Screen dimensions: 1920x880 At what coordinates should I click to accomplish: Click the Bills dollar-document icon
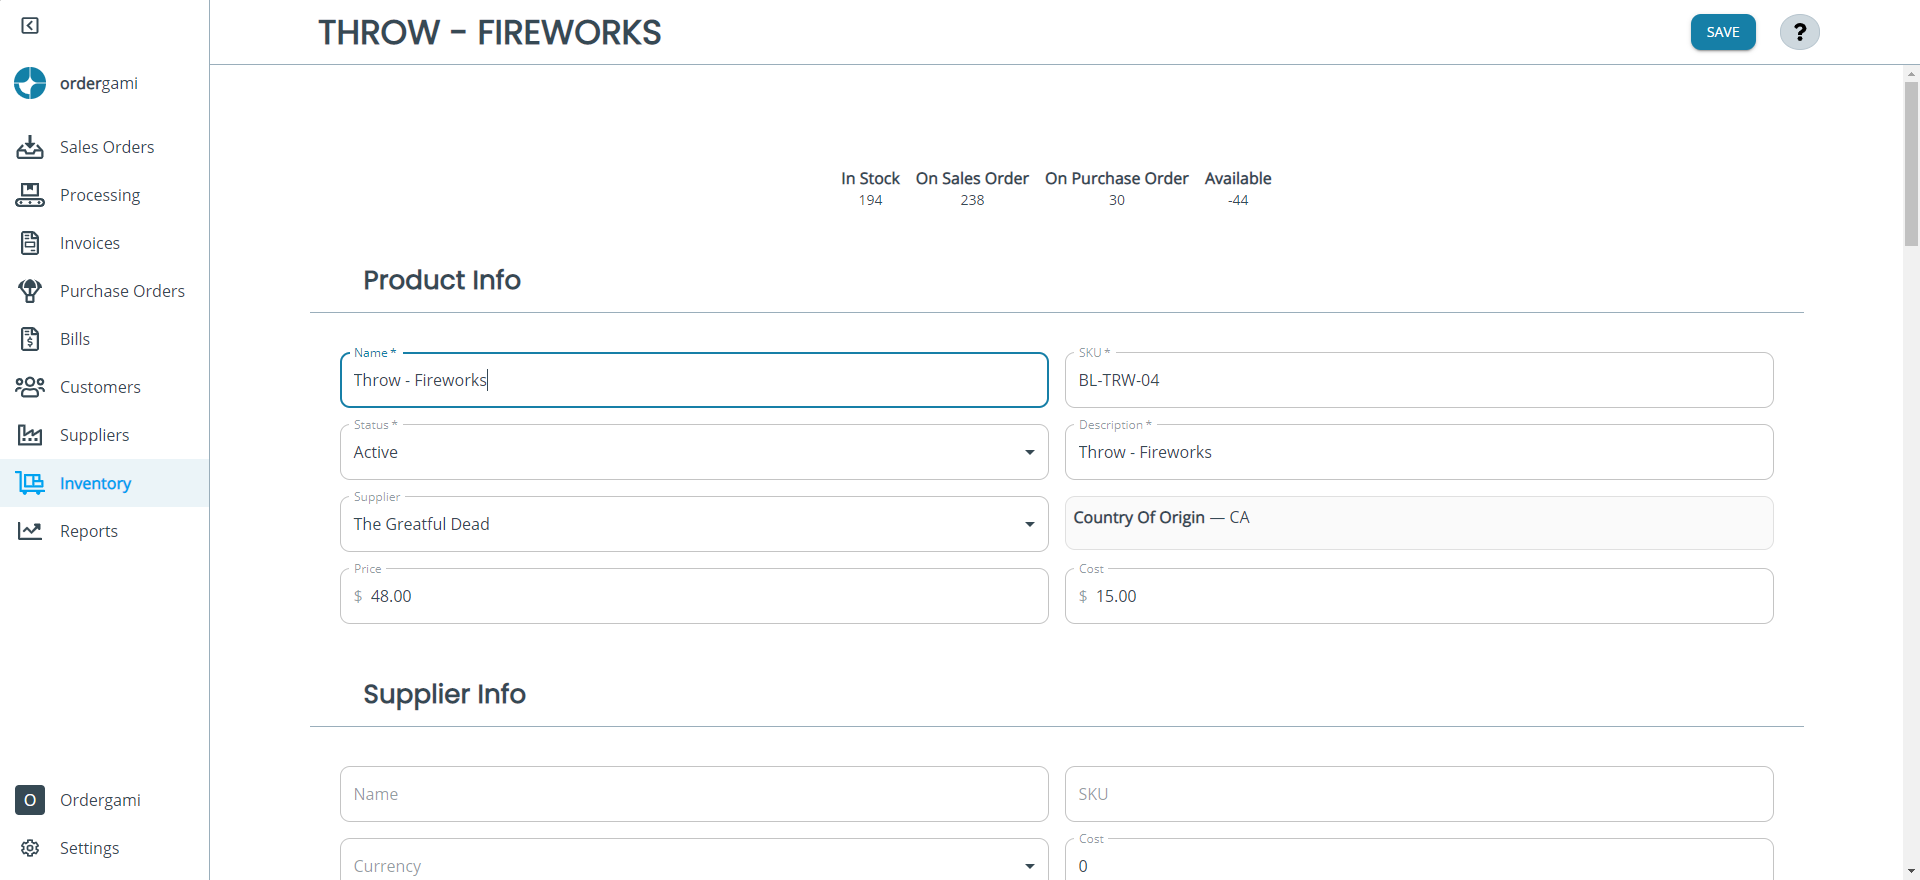30,339
